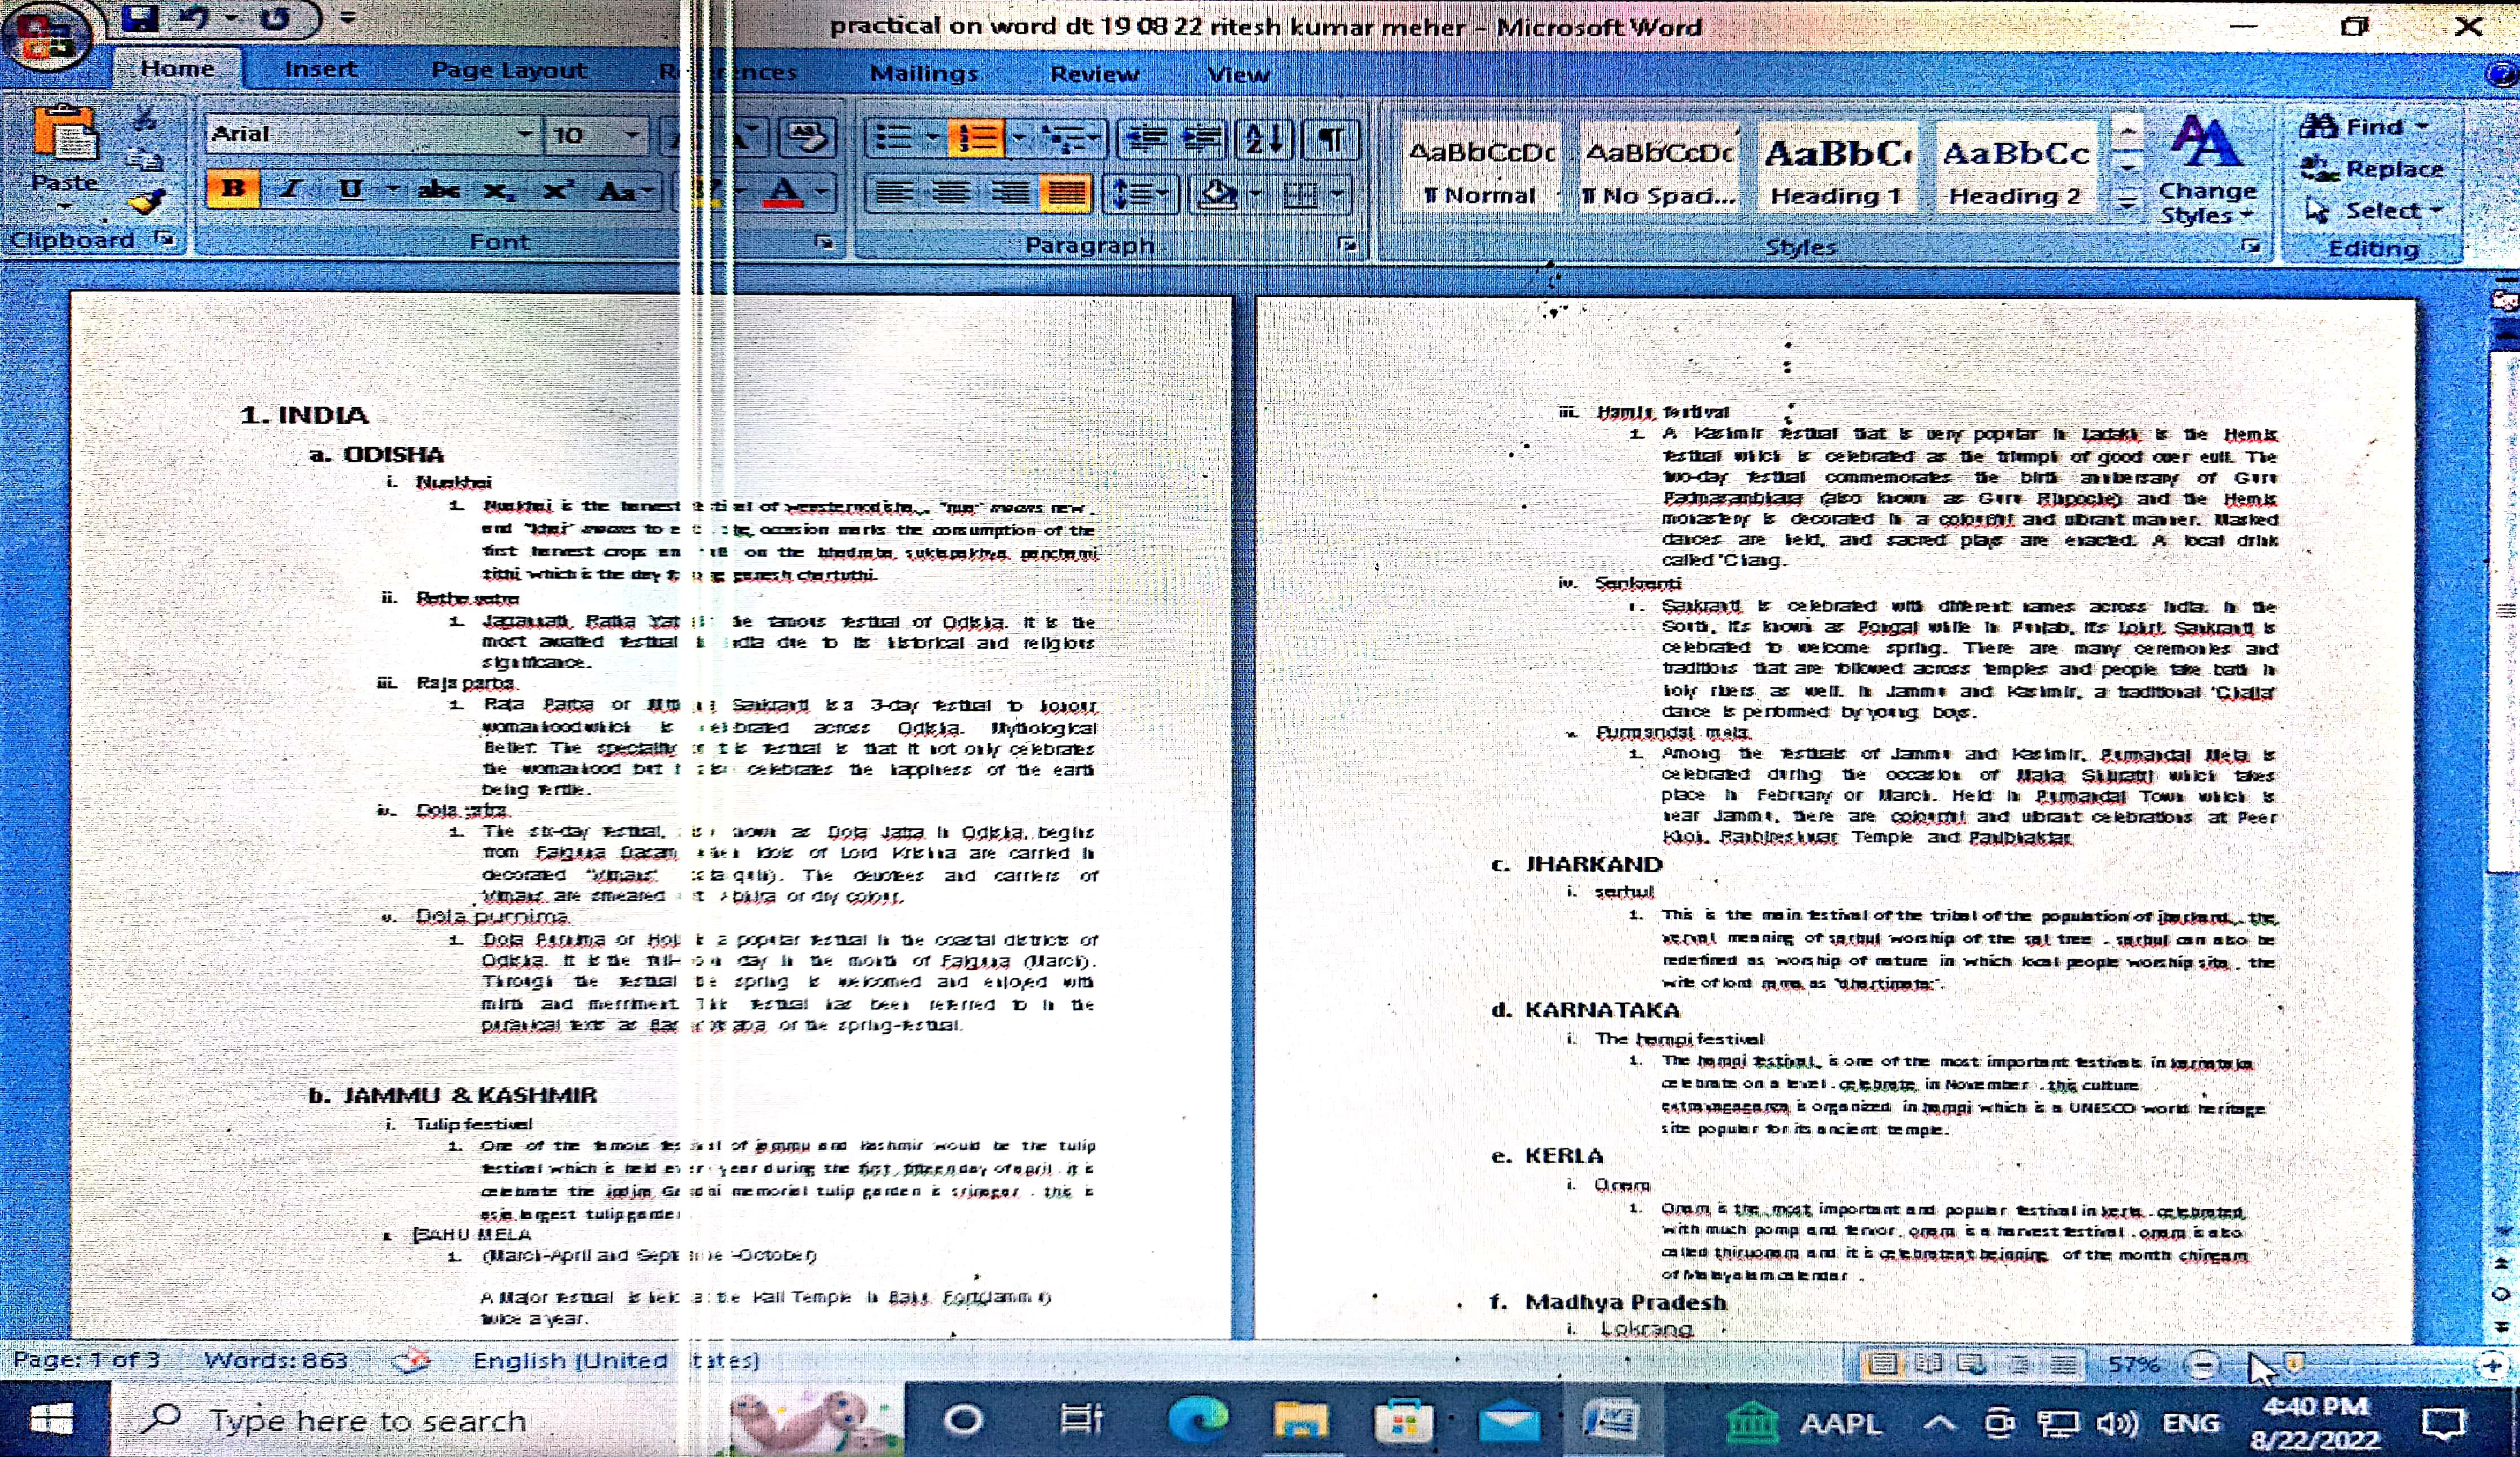Screen dimensions: 2520x1457
Task: Toggle Bold formatting off
Action: click(233, 190)
